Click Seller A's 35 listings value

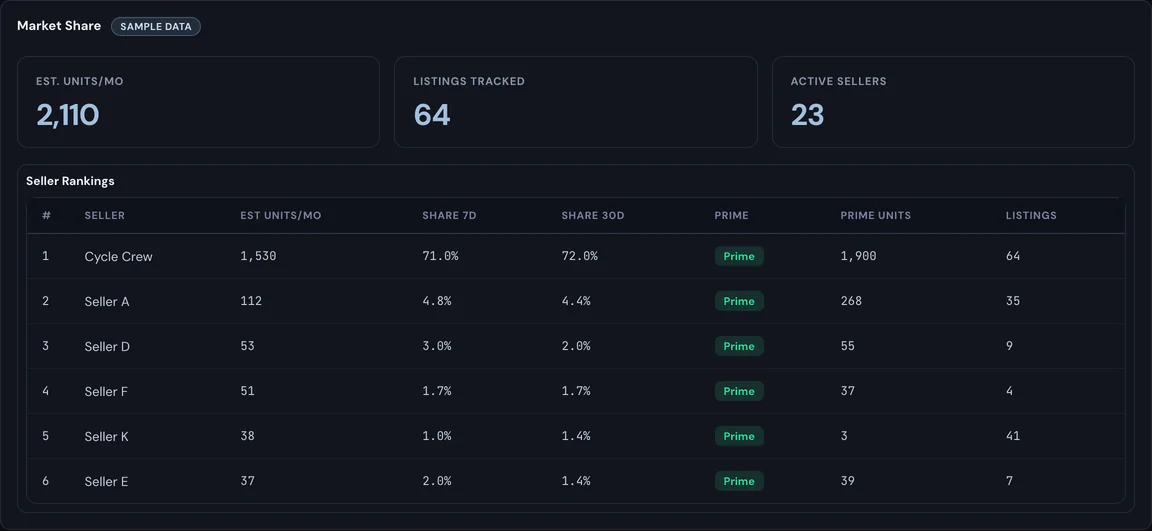(1013, 301)
